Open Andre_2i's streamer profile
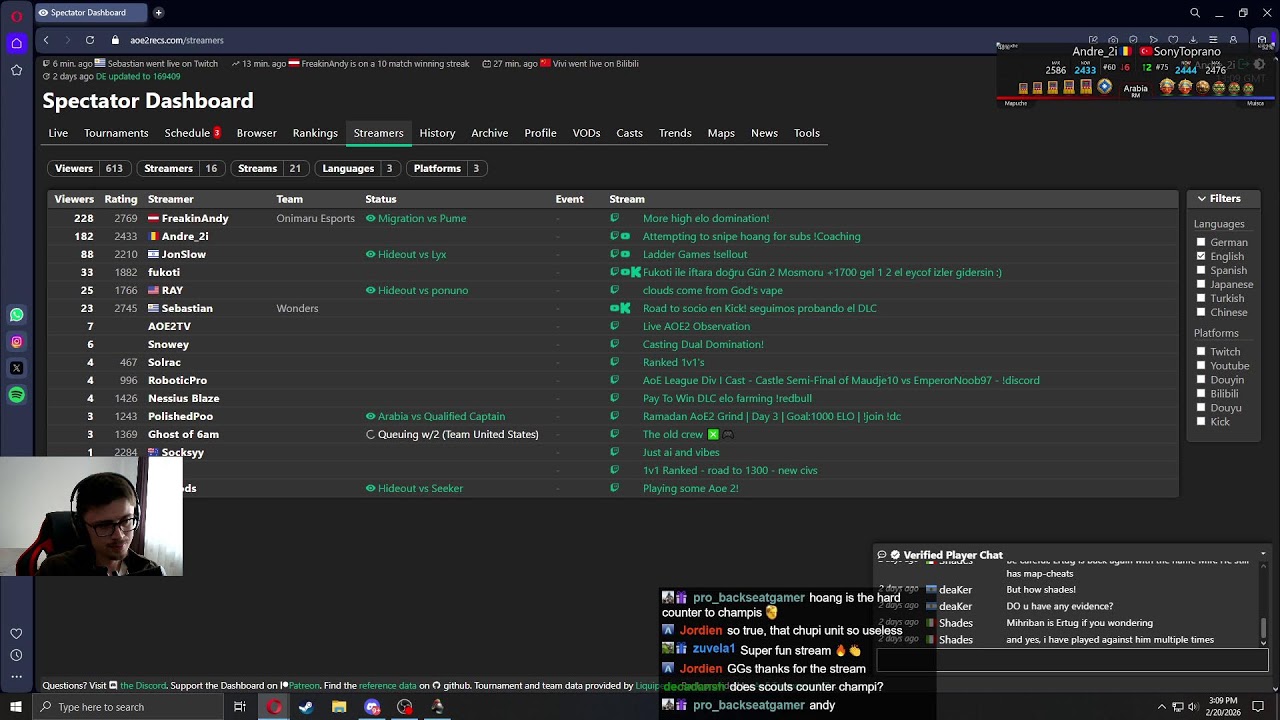Image resolution: width=1280 pixels, height=720 pixels. tap(185, 236)
